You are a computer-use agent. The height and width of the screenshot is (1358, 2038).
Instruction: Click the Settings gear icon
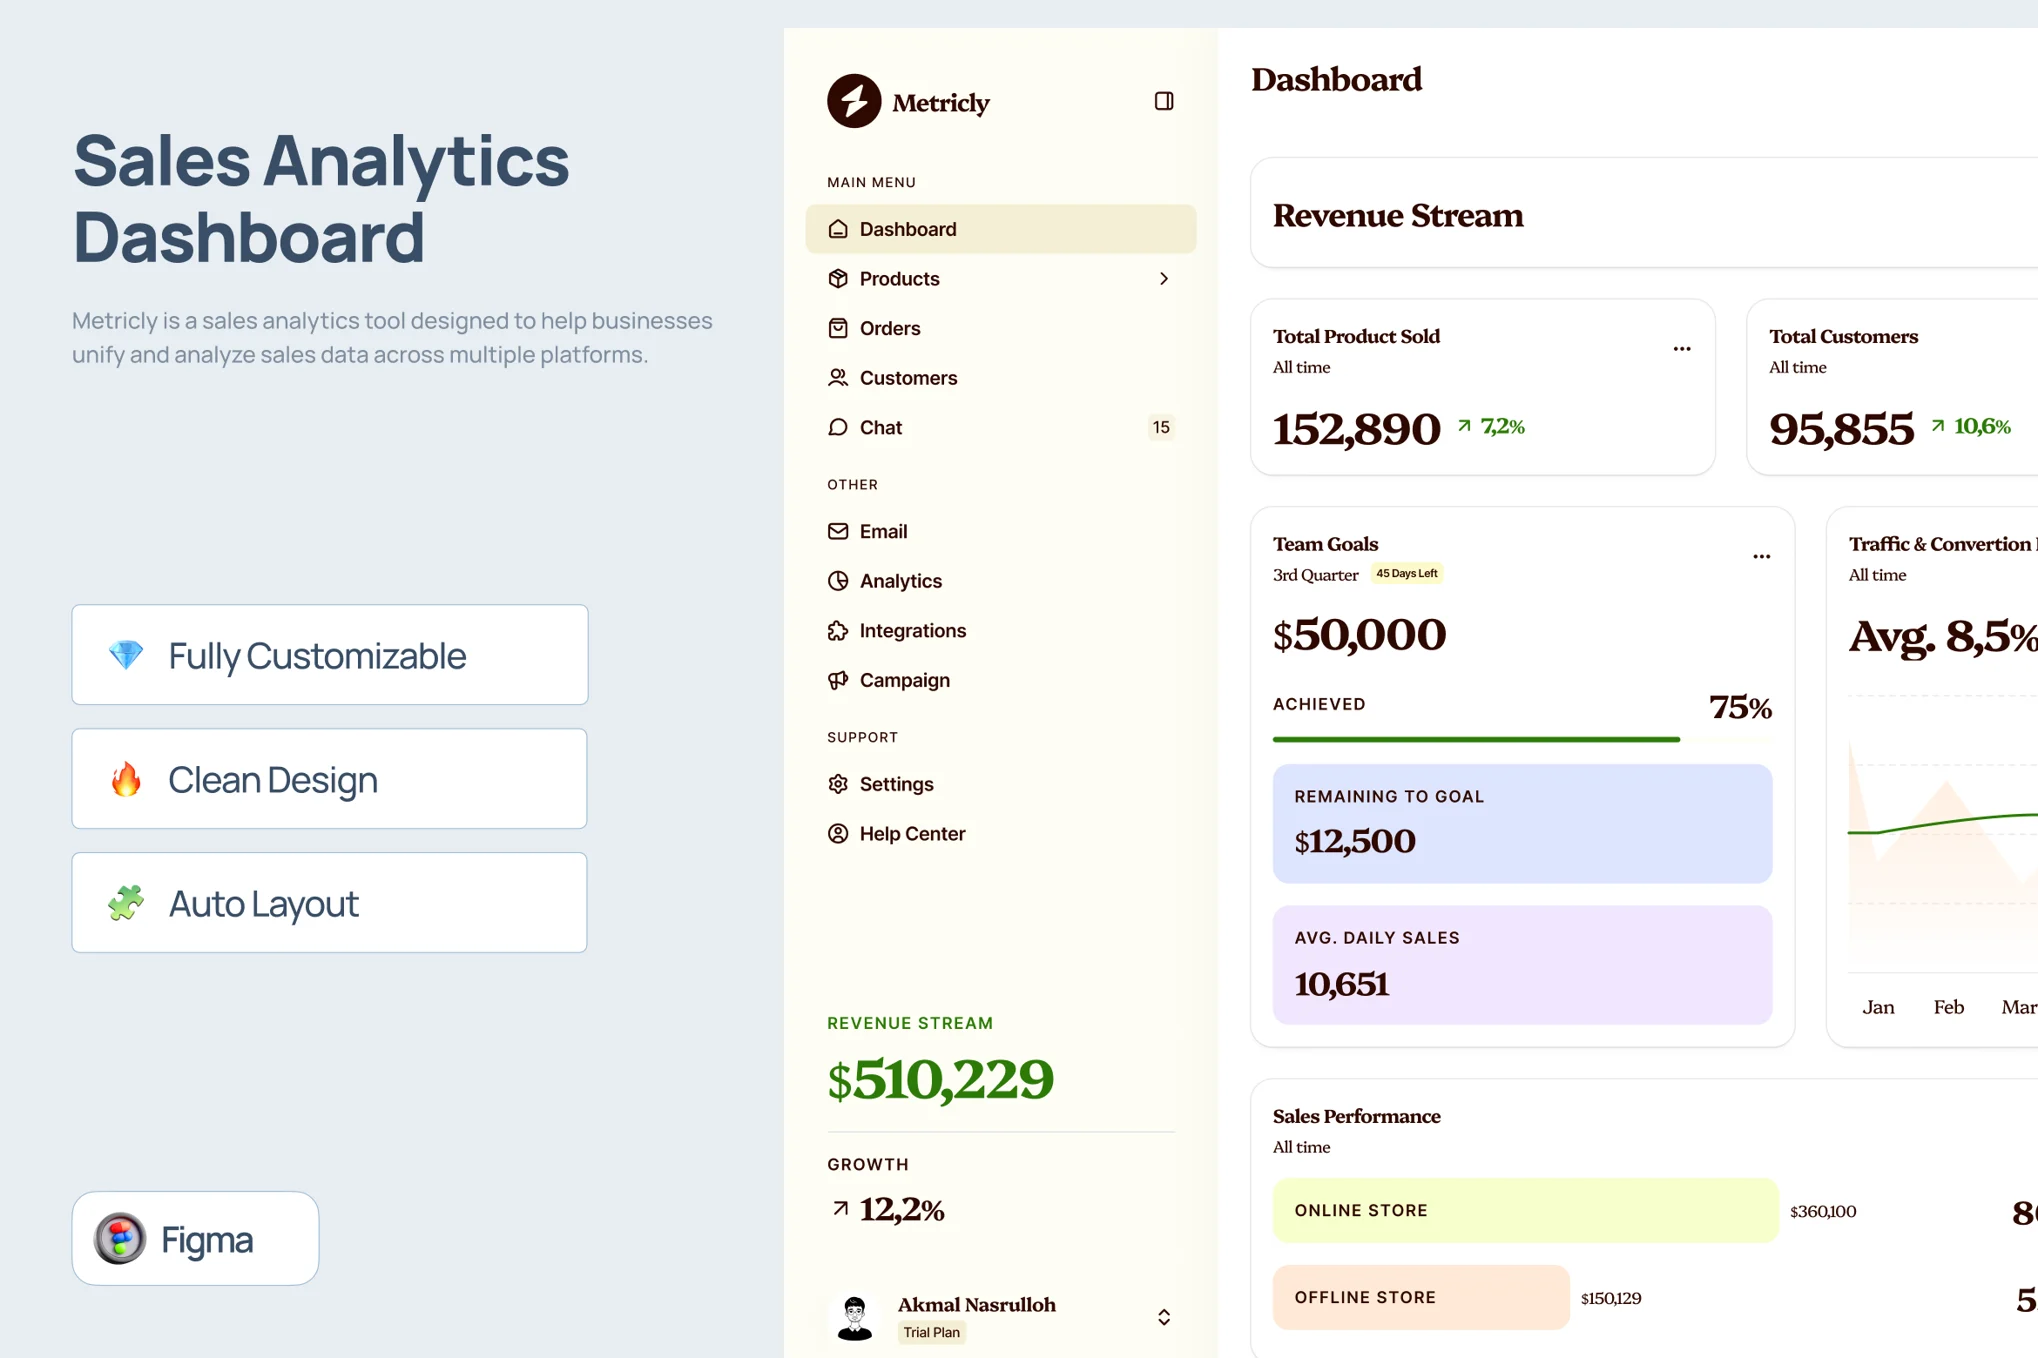tap(838, 784)
